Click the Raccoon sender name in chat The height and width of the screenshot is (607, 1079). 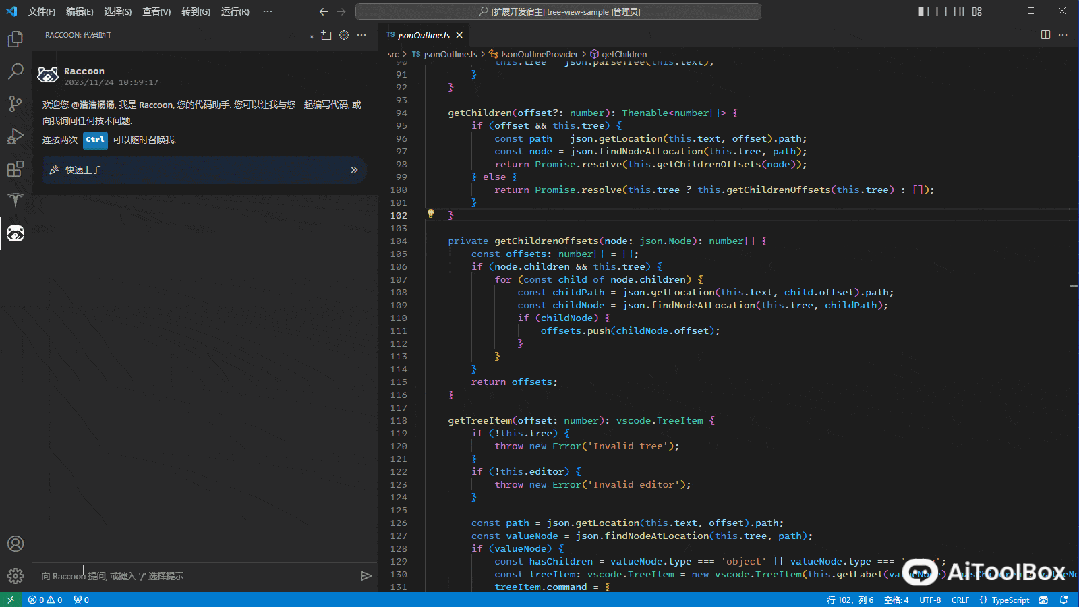[x=85, y=71]
